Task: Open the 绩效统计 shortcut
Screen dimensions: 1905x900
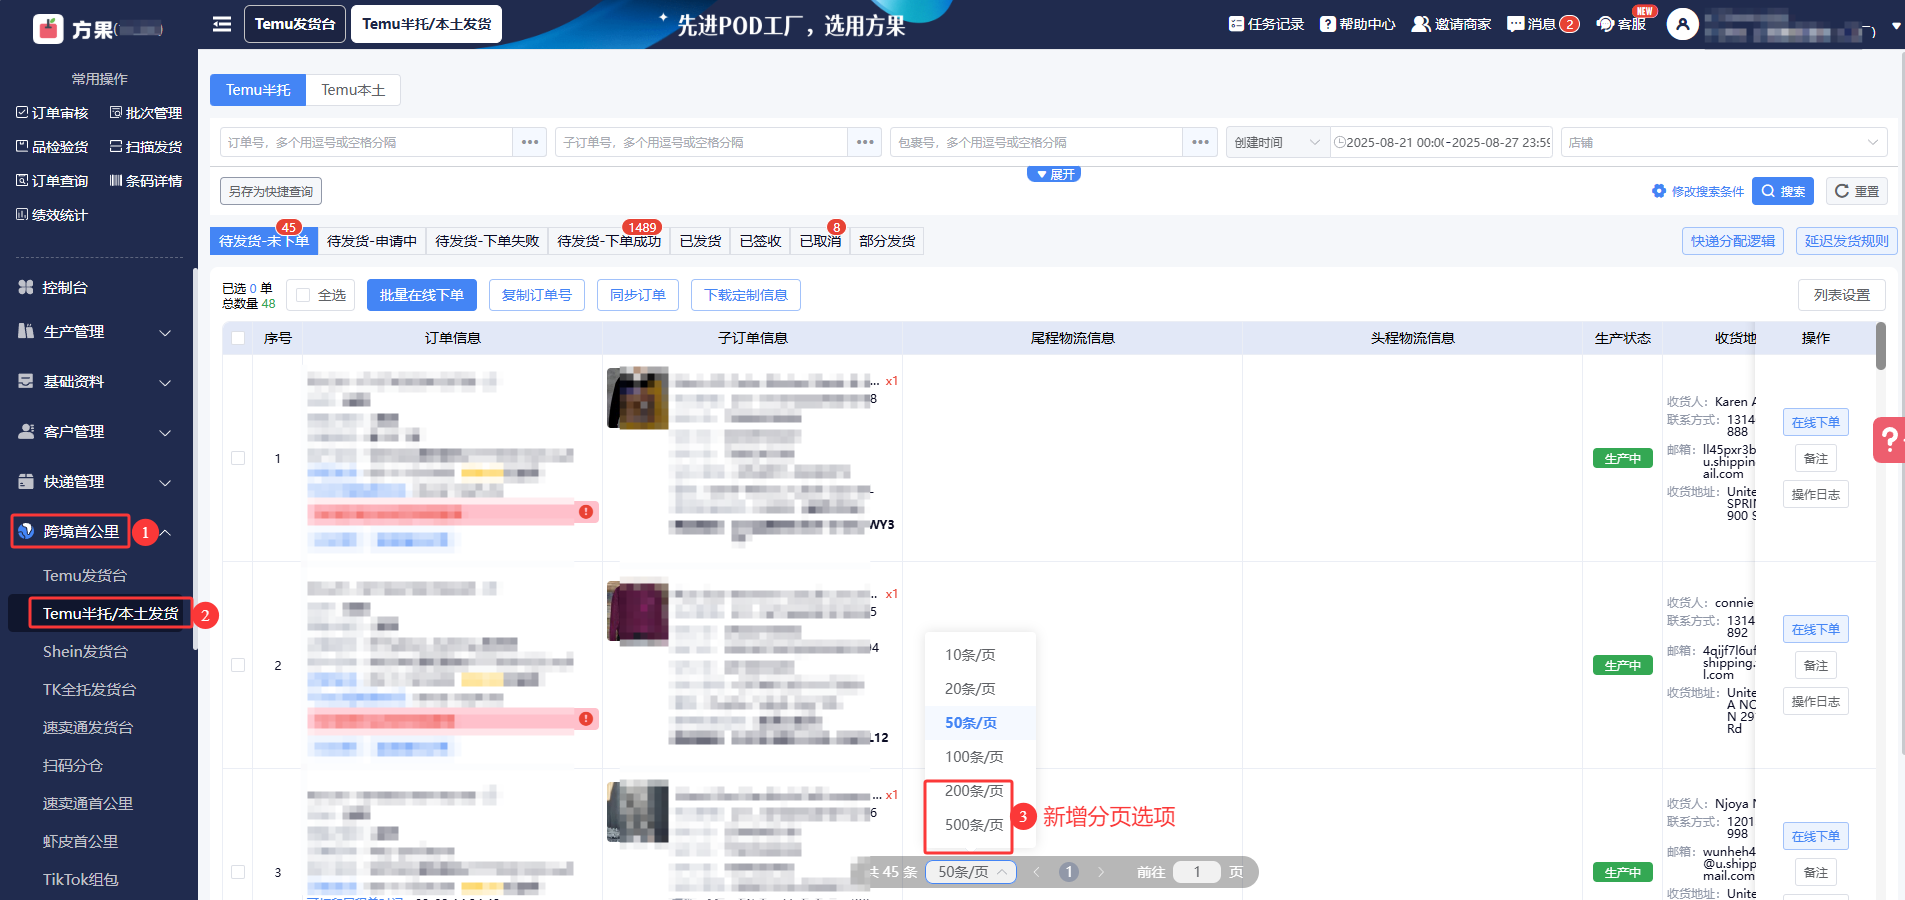Action: [x=52, y=215]
